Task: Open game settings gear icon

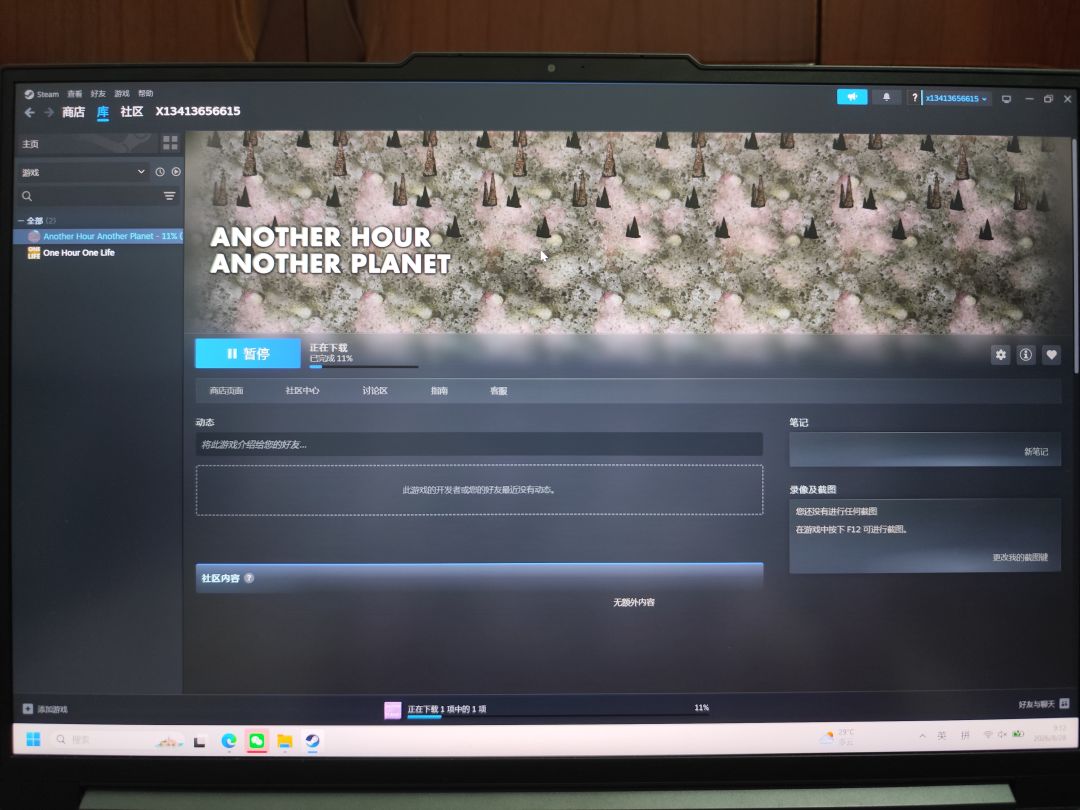Action: click(x=1000, y=355)
